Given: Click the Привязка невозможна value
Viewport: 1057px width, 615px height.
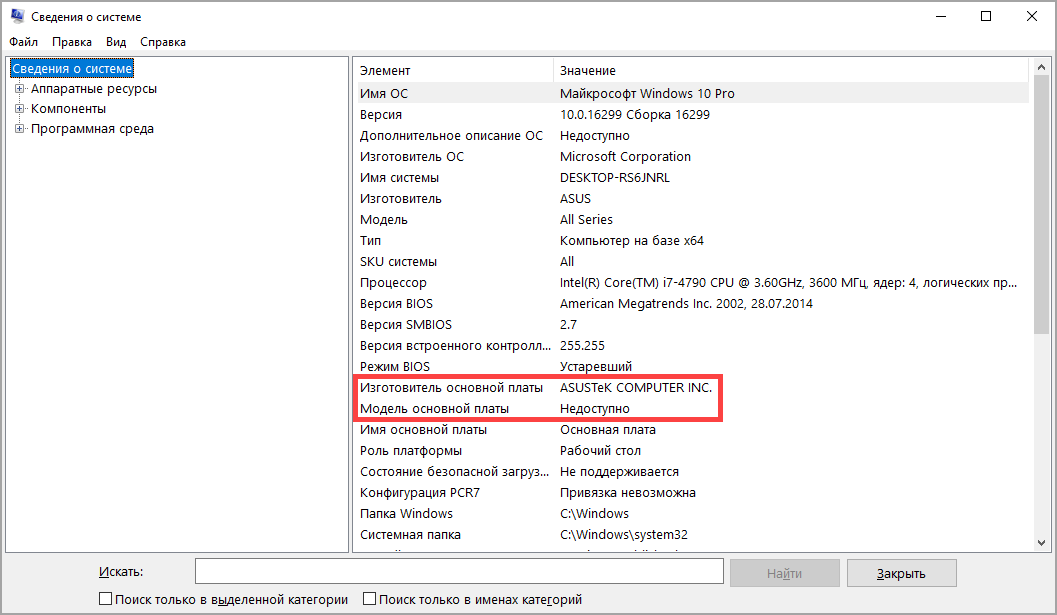Looking at the screenshot, I should tap(628, 492).
